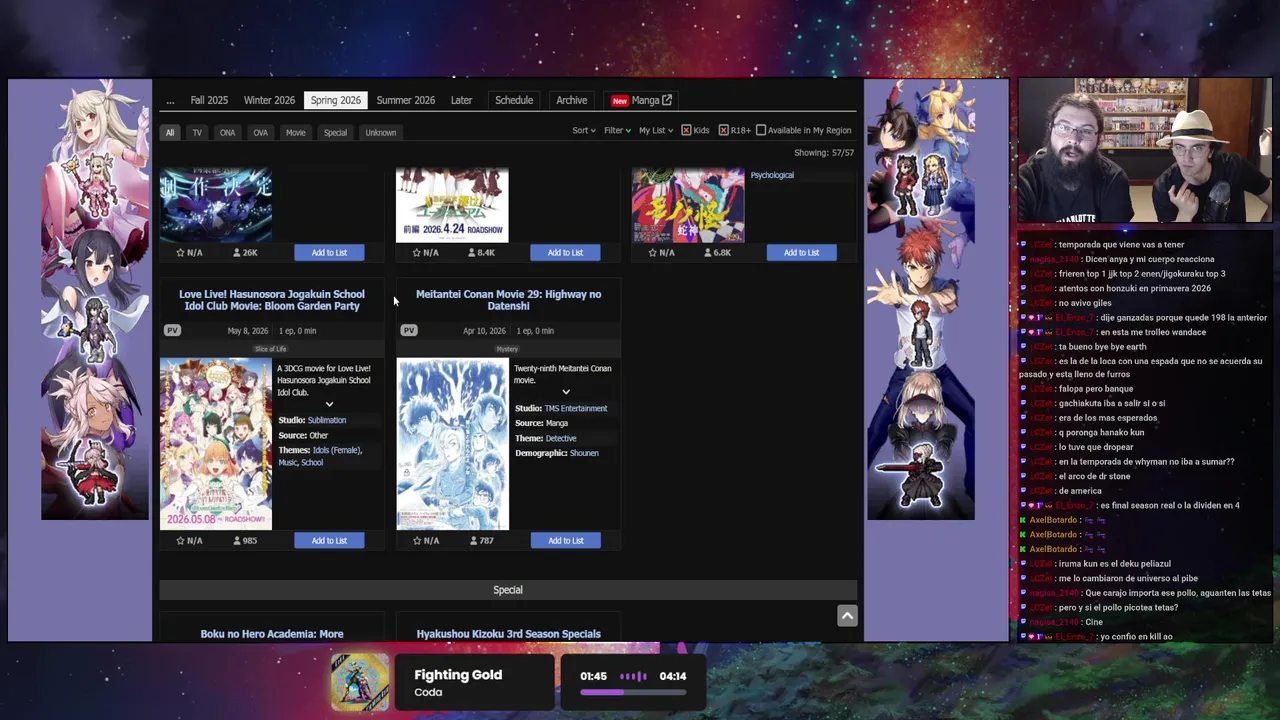Click the members icon showing 985
This screenshot has height=720, width=1280.
click(x=237, y=541)
